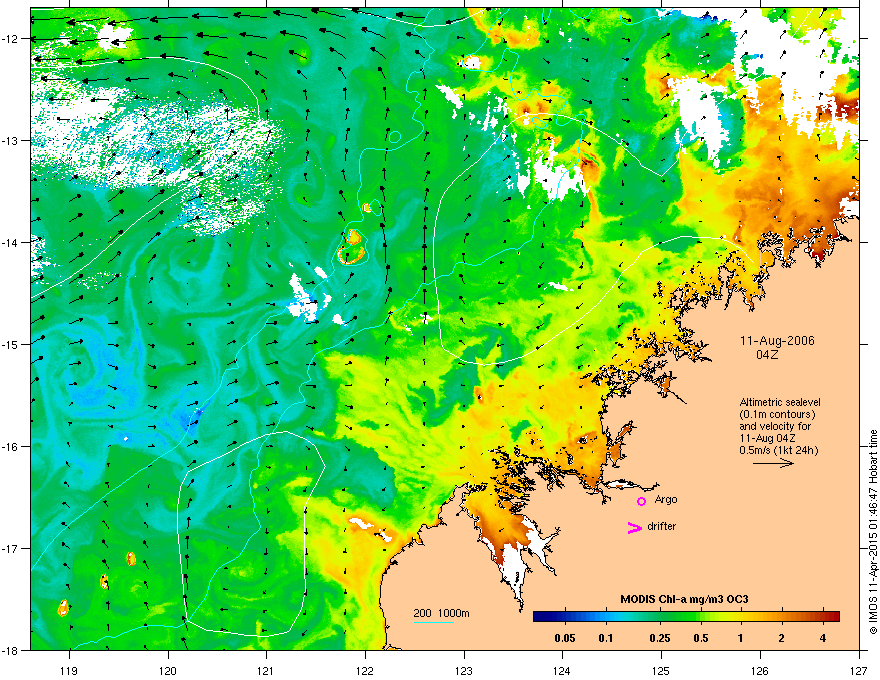
Task: Click the '11-Aug-2006' date label
Action: (777, 341)
